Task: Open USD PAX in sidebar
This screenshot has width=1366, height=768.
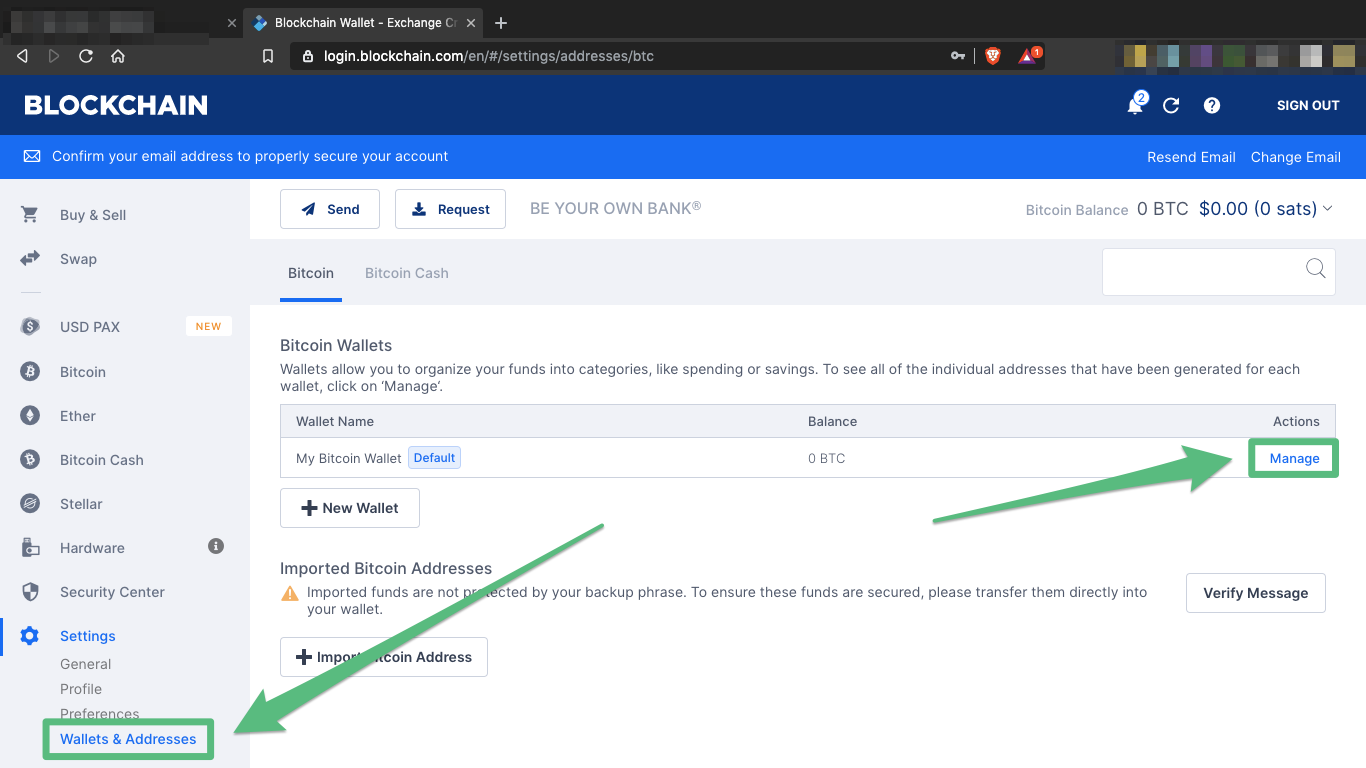Action: point(90,327)
